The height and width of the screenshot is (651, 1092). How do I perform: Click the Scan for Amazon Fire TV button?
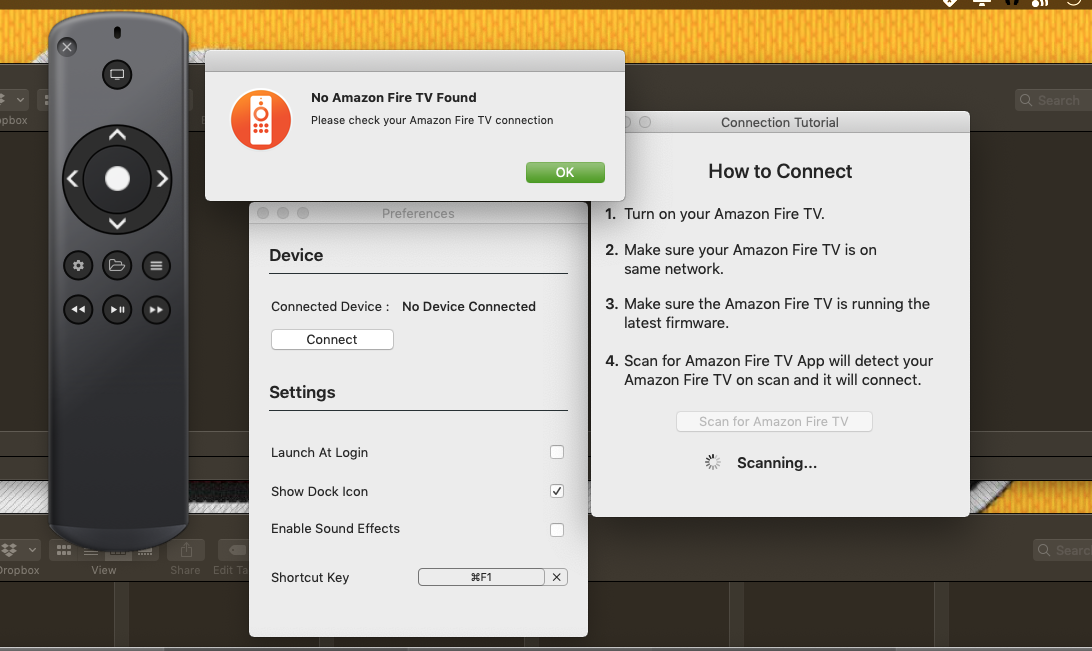click(774, 422)
